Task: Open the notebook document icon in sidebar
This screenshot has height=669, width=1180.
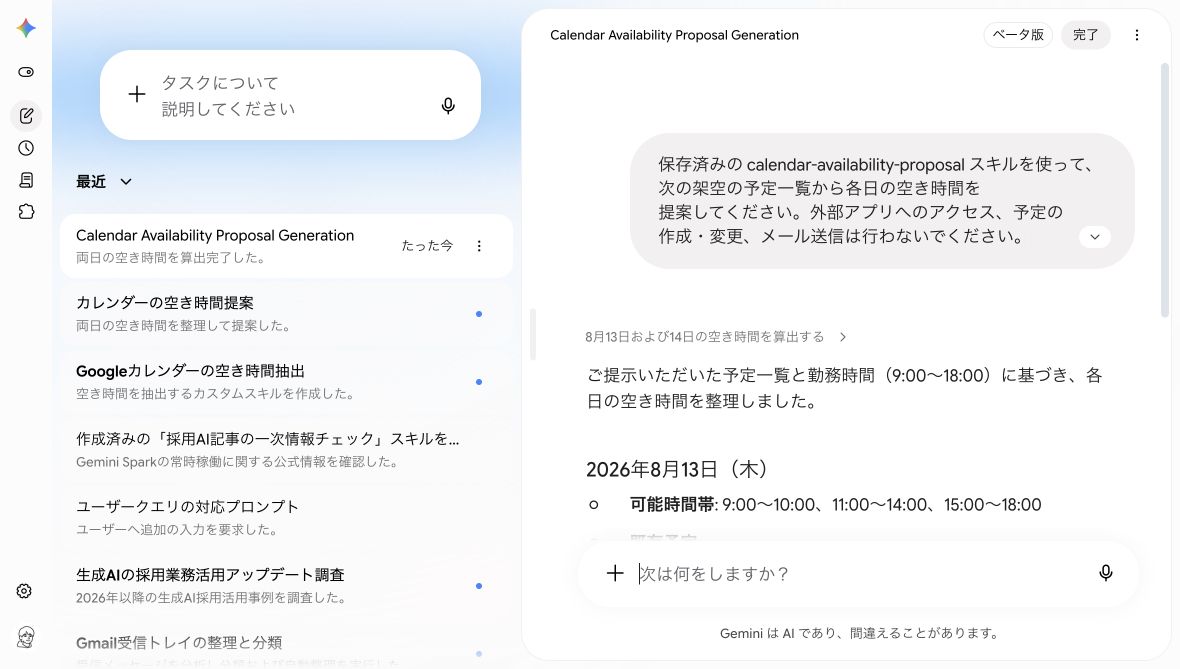Action: 26,180
